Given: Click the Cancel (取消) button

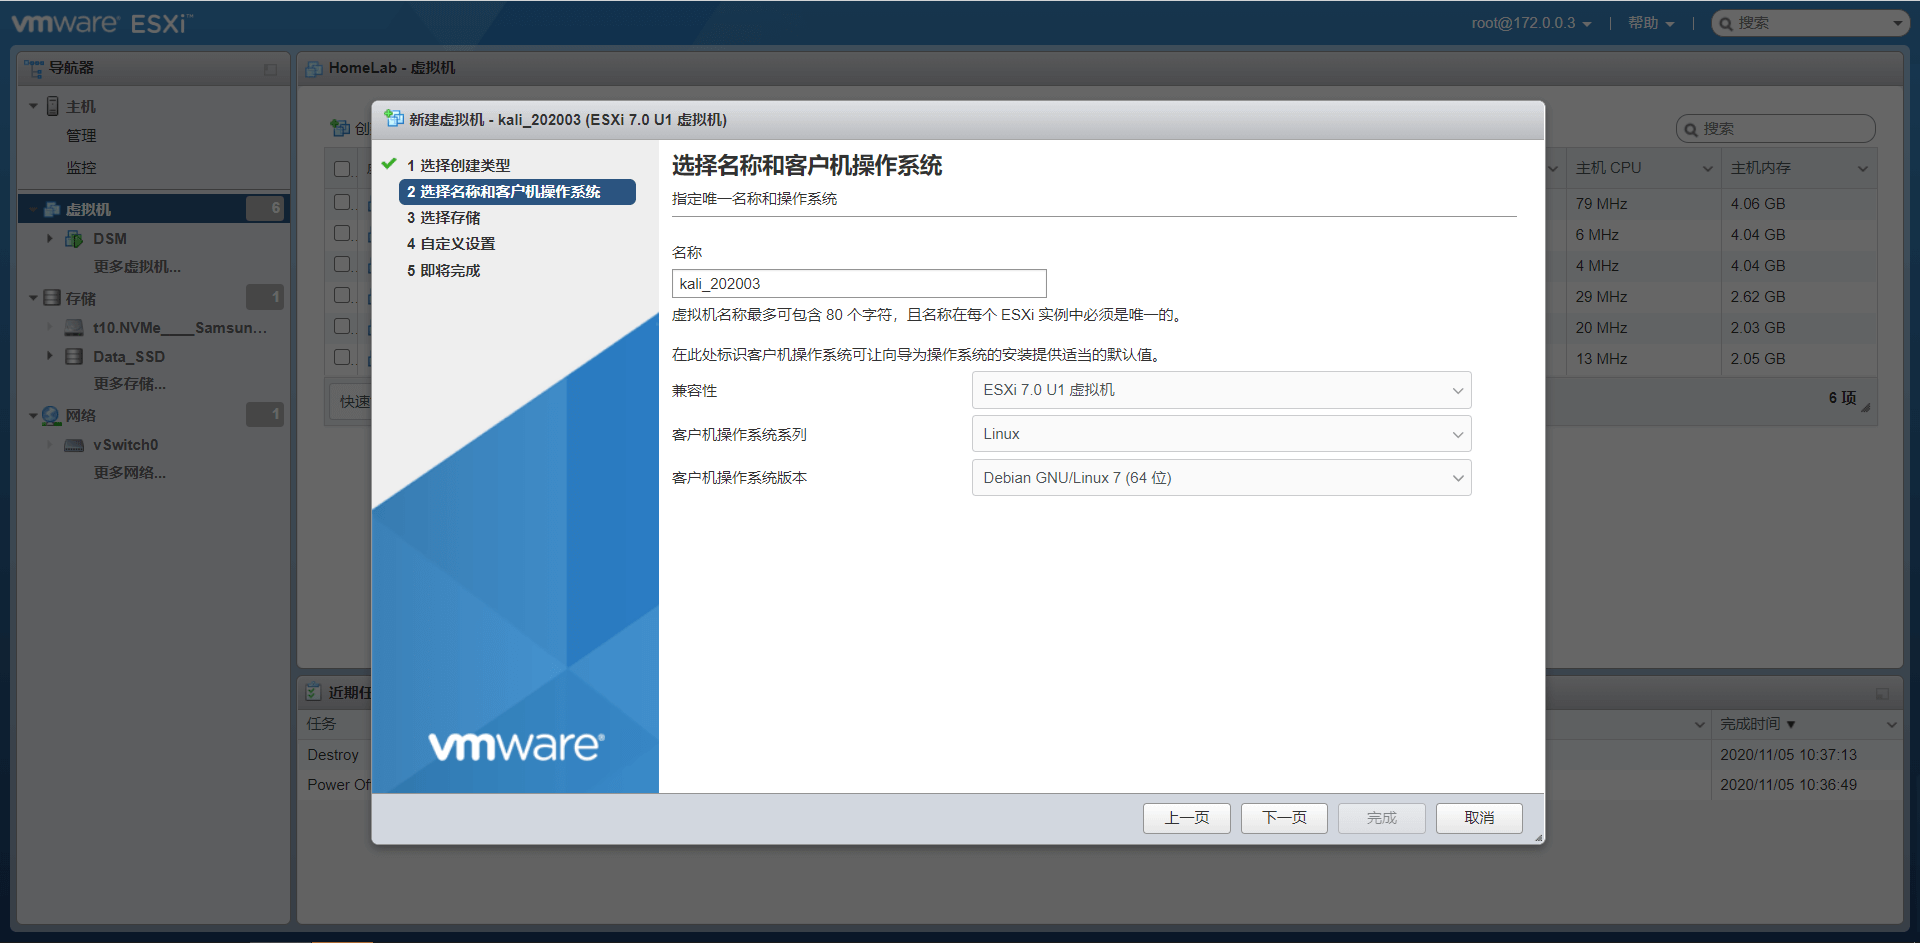Looking at the screenshot, I should coord(1479,818).
